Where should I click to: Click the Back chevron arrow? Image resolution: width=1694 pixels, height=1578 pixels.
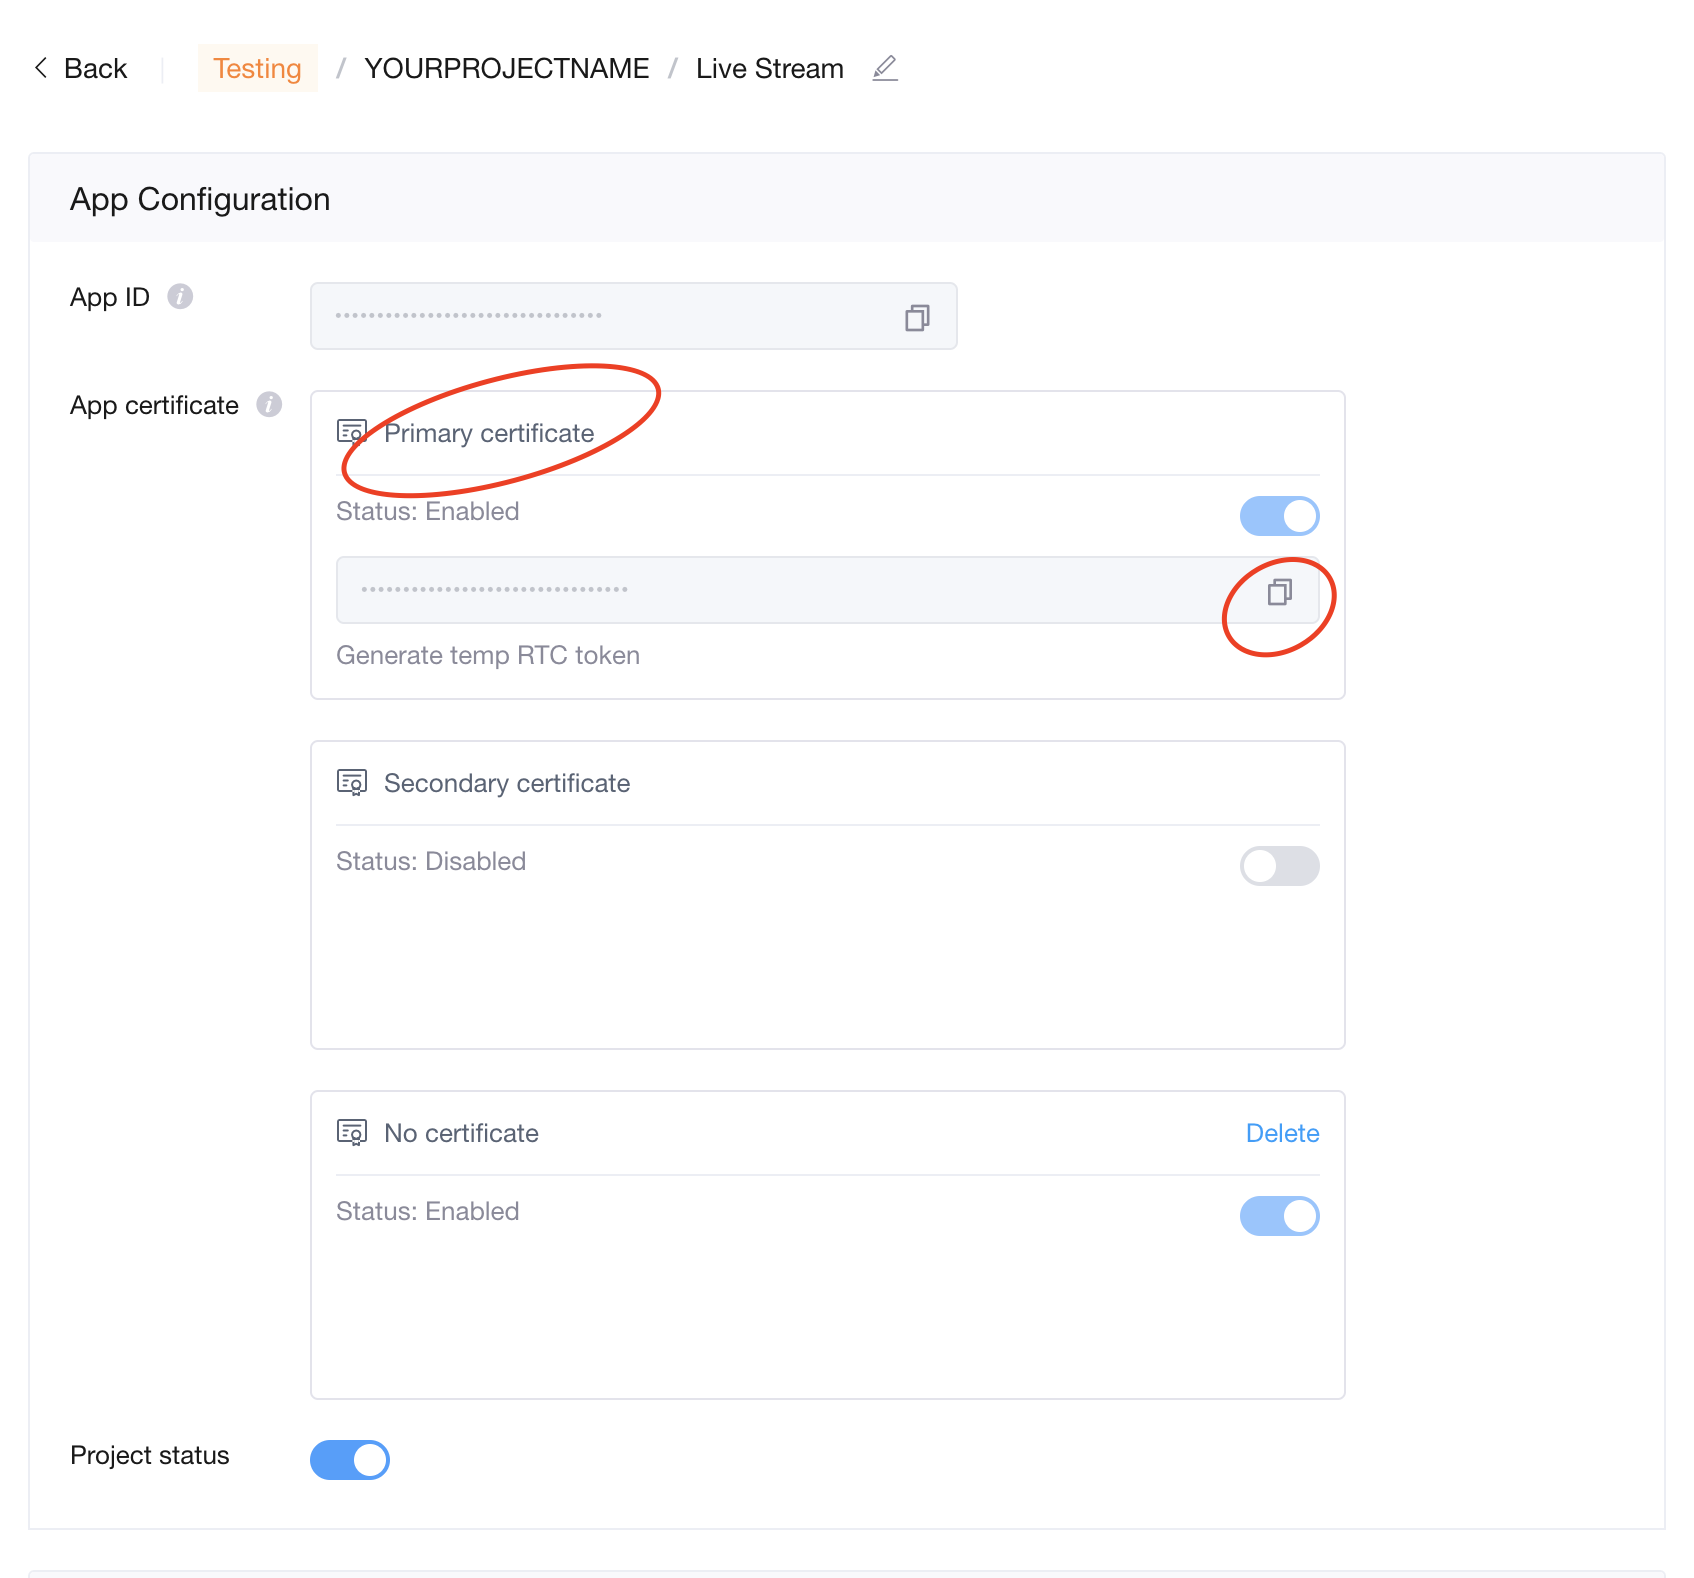pyautogui.click(x=41, y=67)
